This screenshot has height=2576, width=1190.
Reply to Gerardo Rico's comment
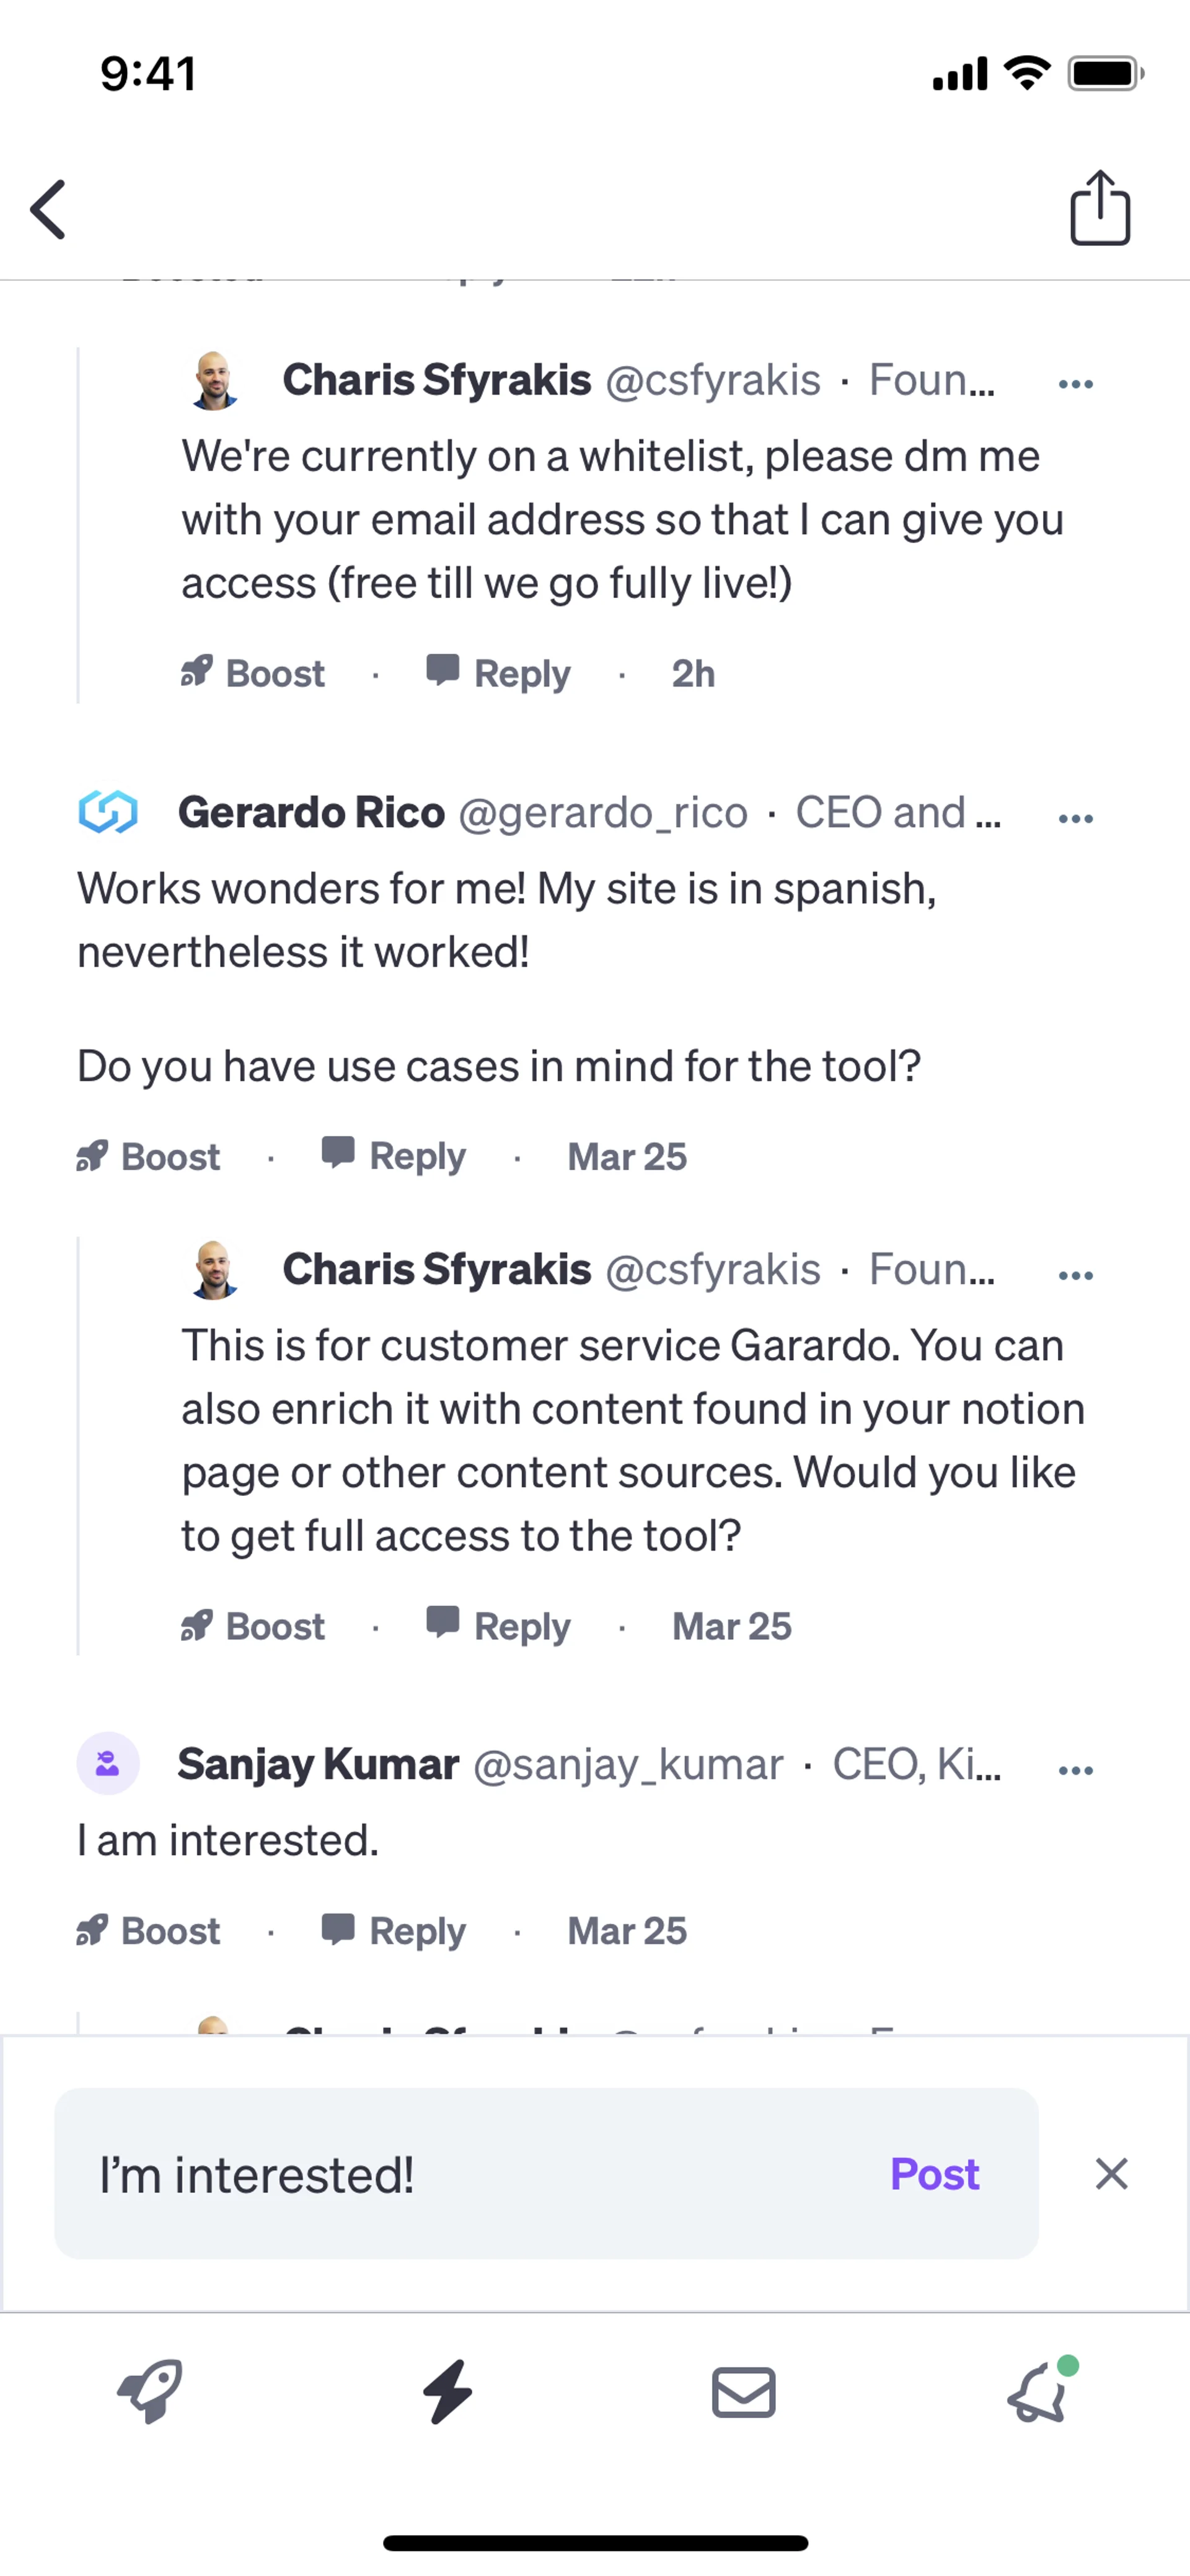(394, 1157)
